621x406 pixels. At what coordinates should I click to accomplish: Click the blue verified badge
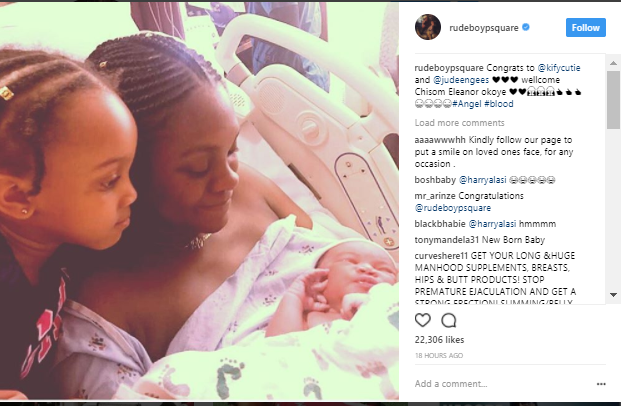click(x=526, y=27)
